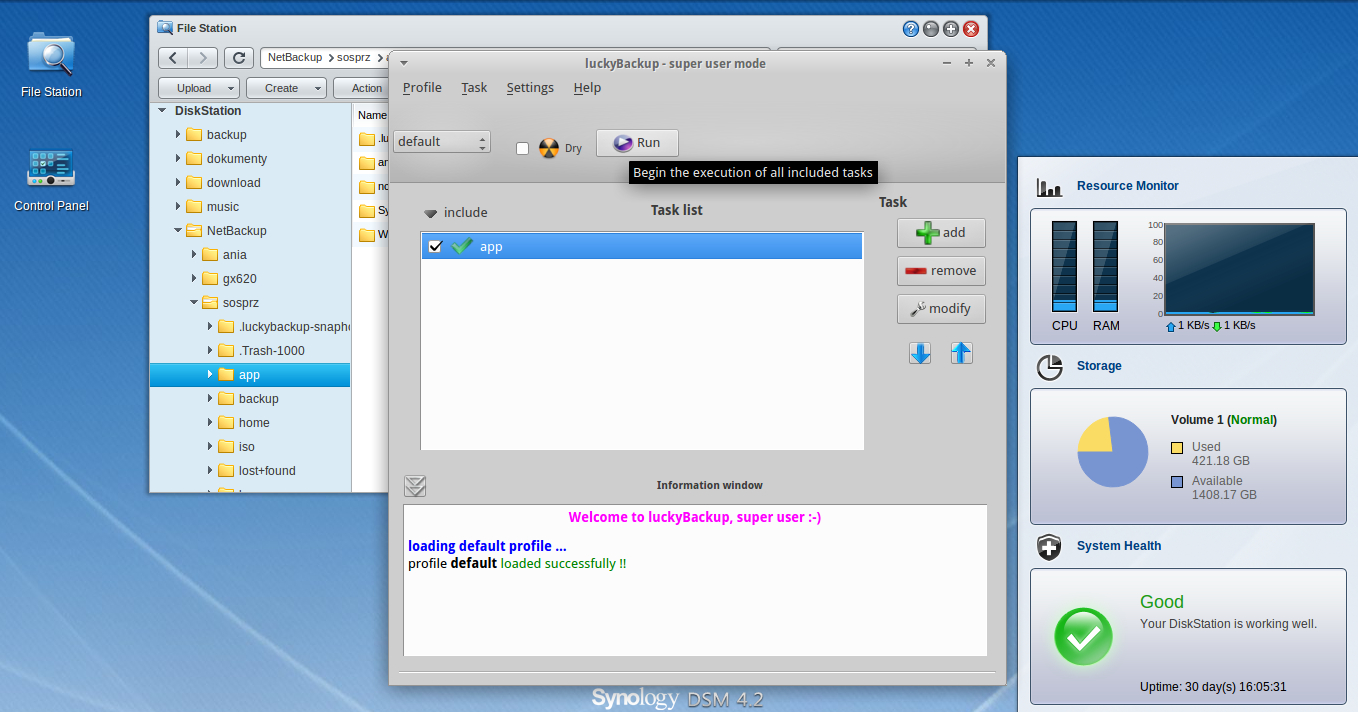Image resolution: width=1358 pixels, height=712 pixels.
Task: Open the Help menu
Action: [x=587, y=88]
